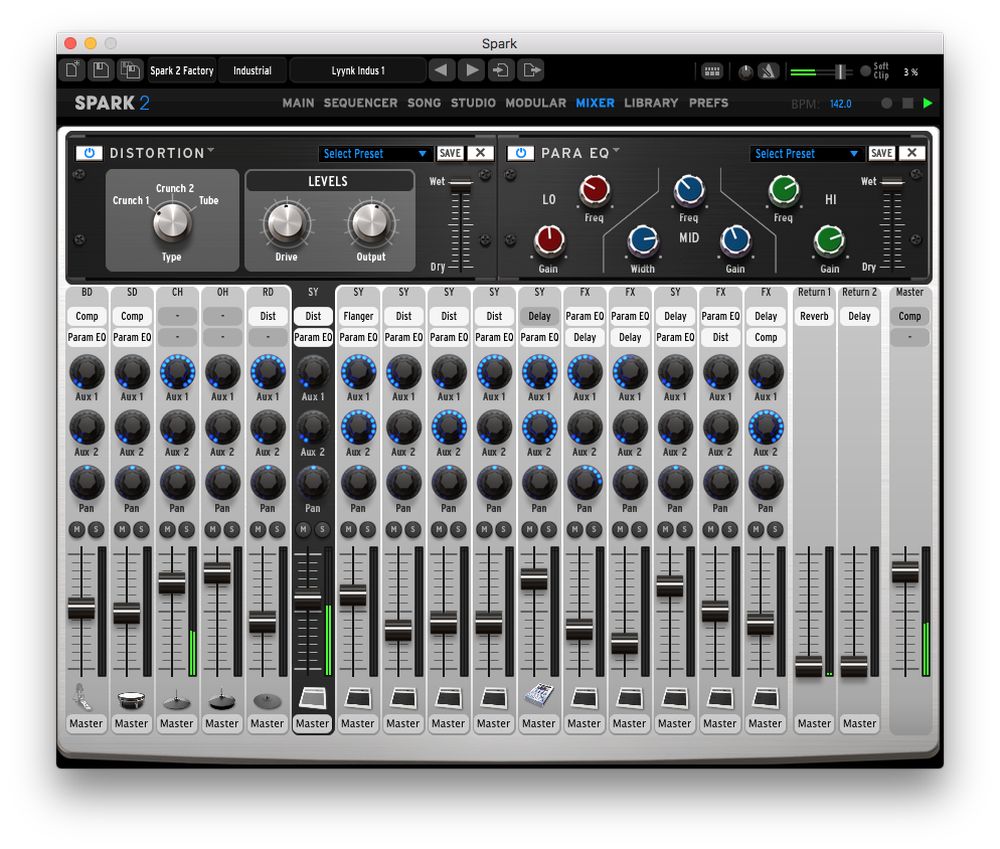
Task: Click the closed hi-hat icon on CH channel
Action: [x=176, y=699]
